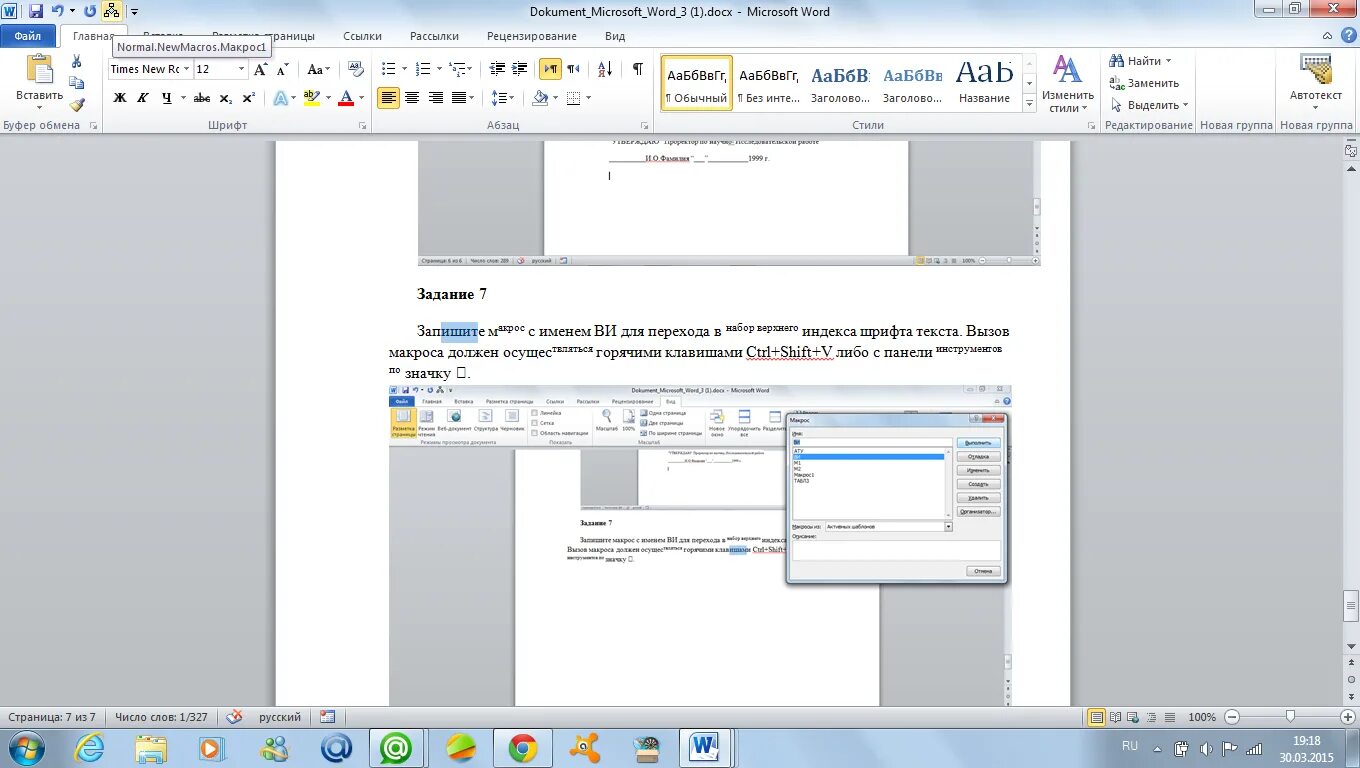The width and height of the screenshot is (1360, 768).
Task: Justify the paragraph text
Action: (459, 98)
